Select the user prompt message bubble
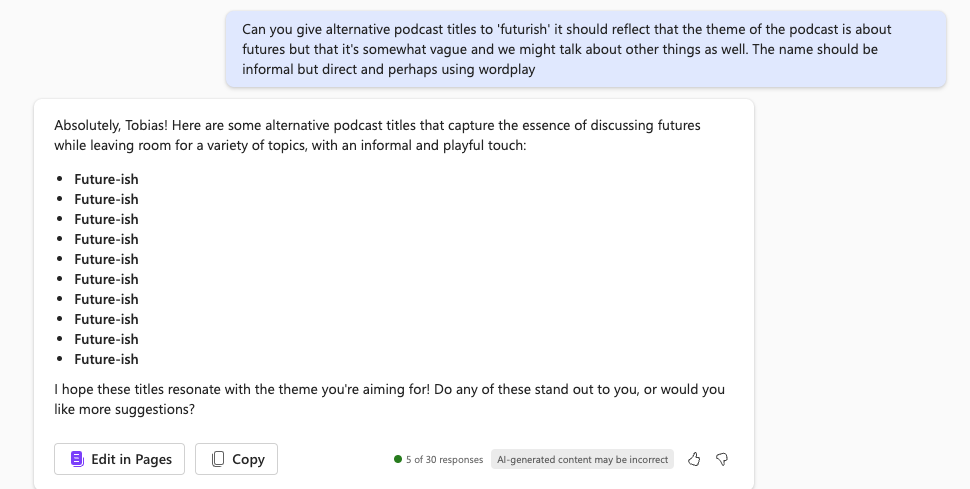Screen dimensions: 970x489 click(x=585, y=49)
